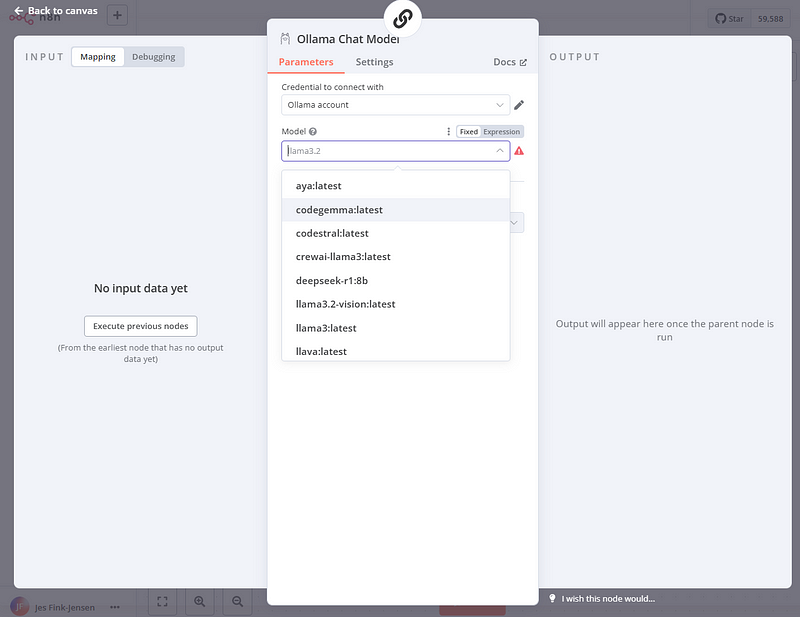The width and height of the screenshot is (800, 617).
Task: Click the link chain icon at the top of the node panel
Action: pos(403,19)
